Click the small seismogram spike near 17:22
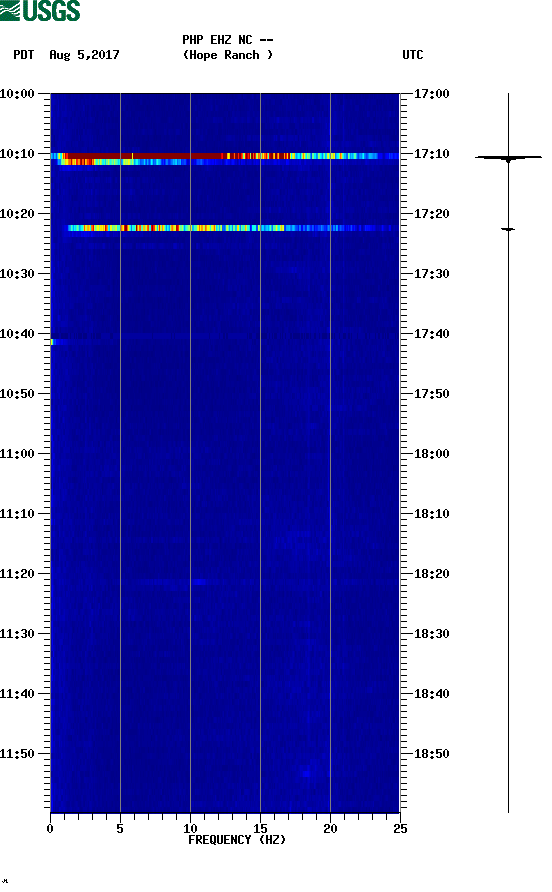 point(508,229)
